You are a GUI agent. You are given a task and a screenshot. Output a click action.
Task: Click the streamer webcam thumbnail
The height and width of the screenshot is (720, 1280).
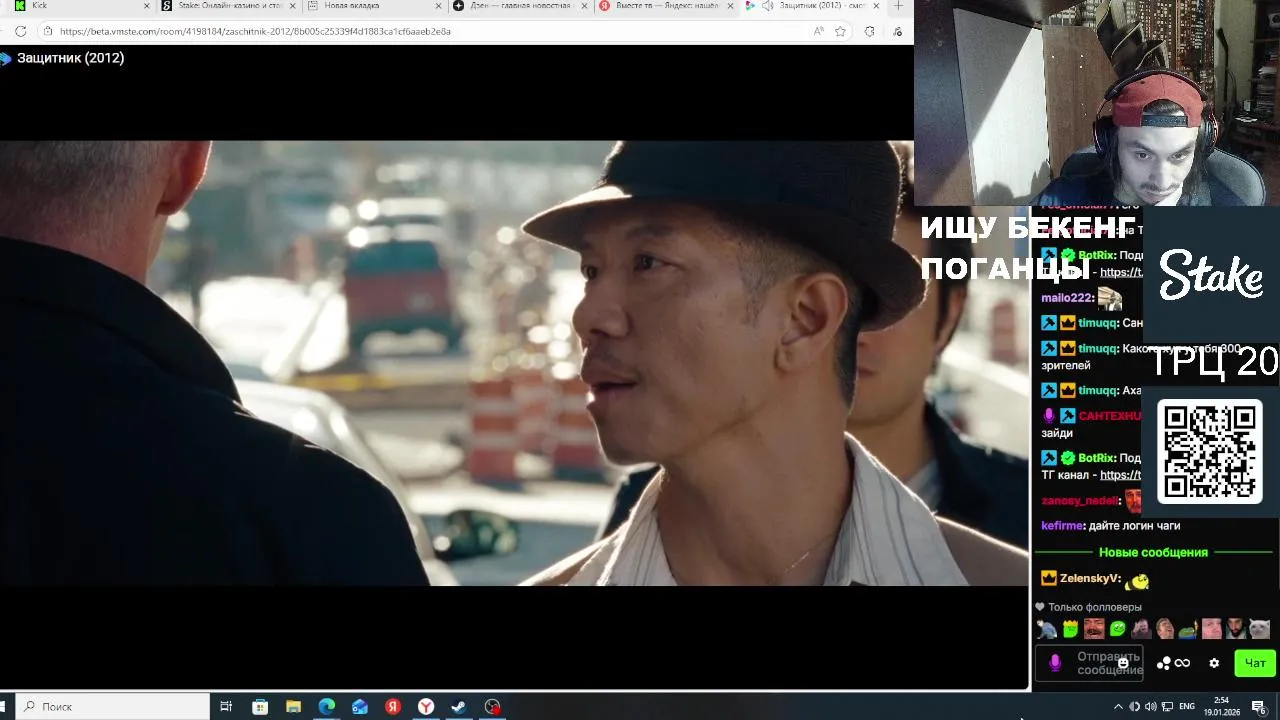point(1097,102)
